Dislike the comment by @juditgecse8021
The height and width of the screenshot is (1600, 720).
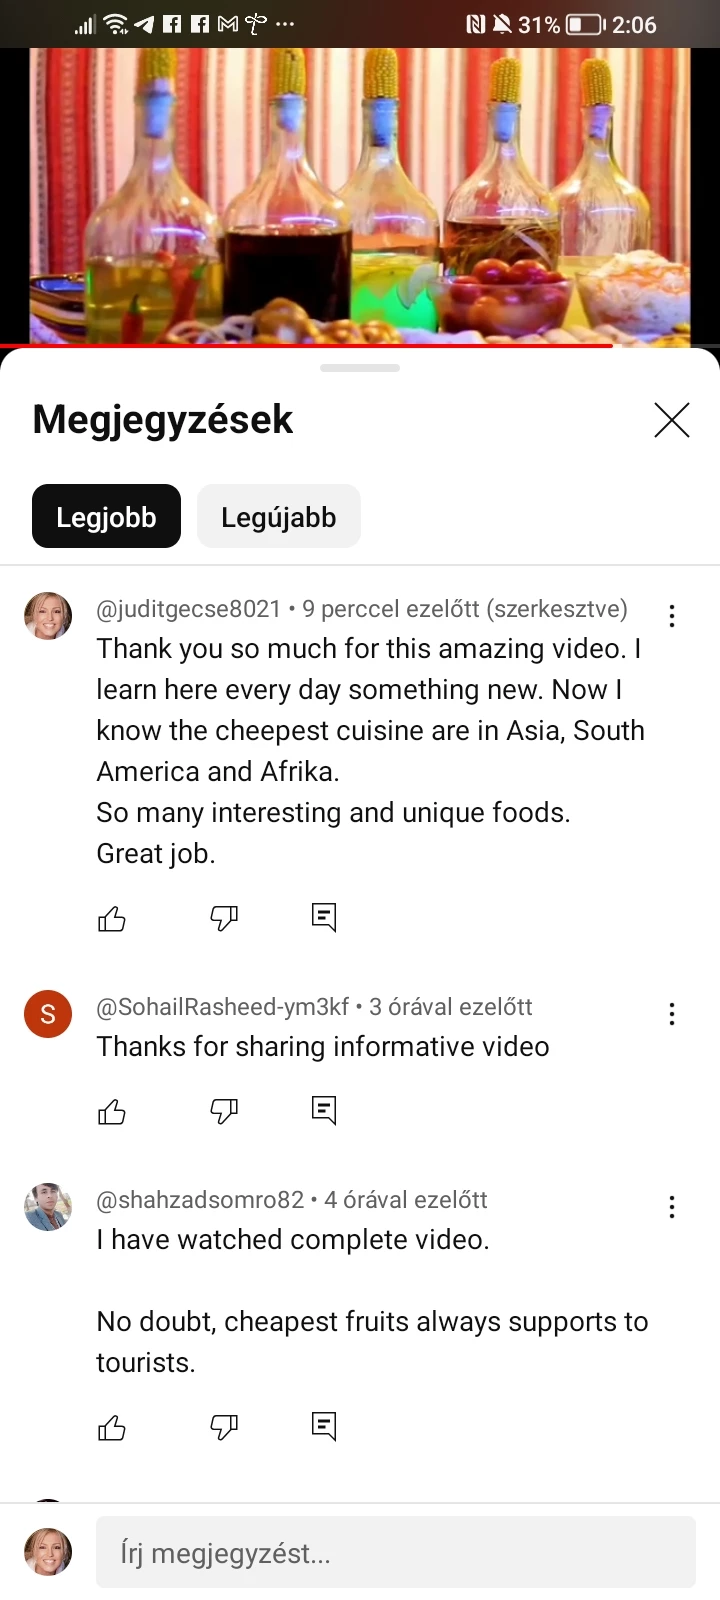pos(224,918)
